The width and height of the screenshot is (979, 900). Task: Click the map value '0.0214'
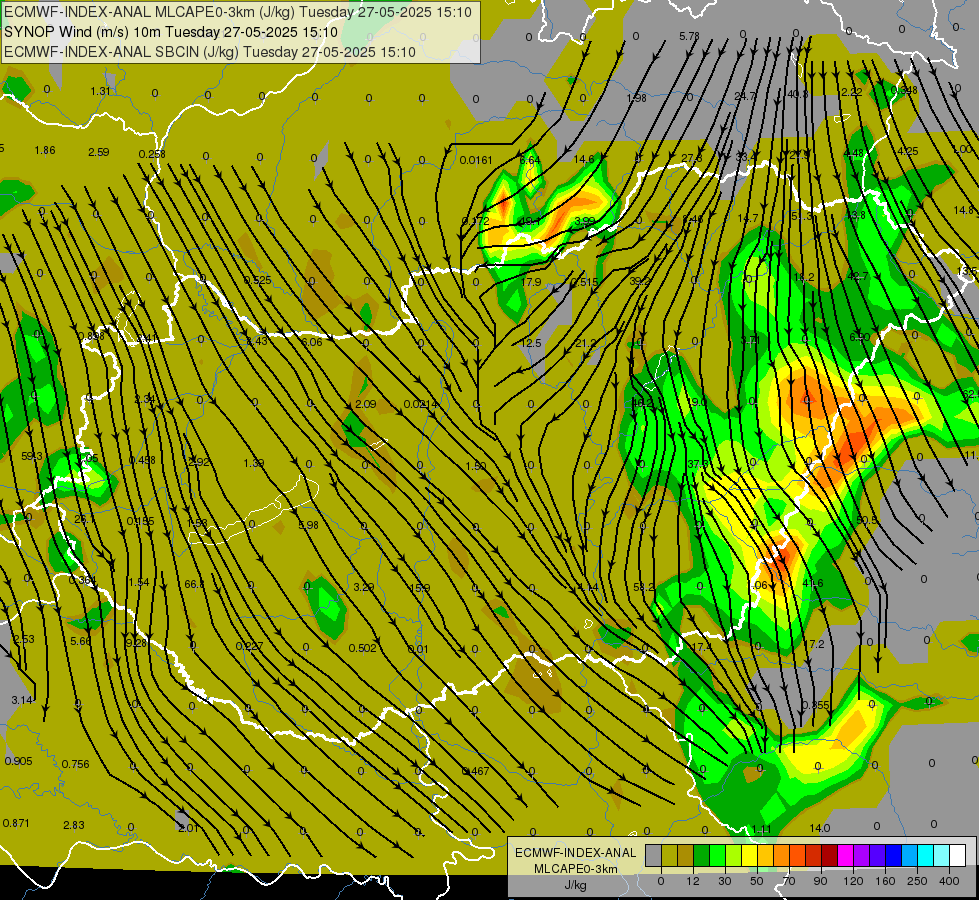pos(421,404)
